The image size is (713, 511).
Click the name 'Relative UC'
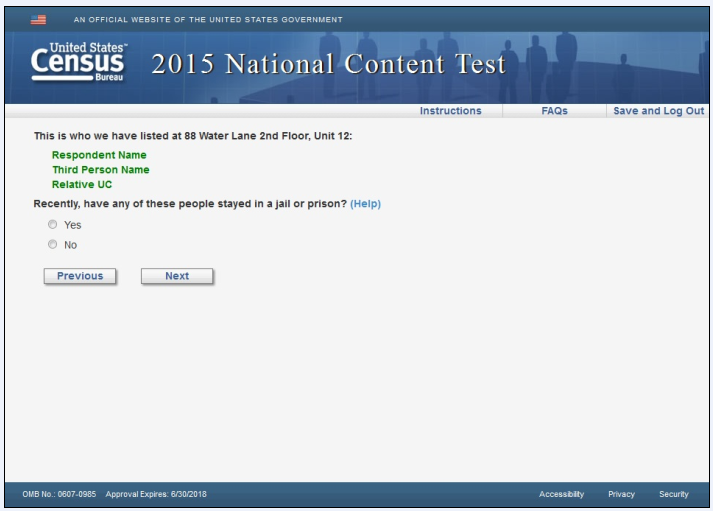(82, 185)
